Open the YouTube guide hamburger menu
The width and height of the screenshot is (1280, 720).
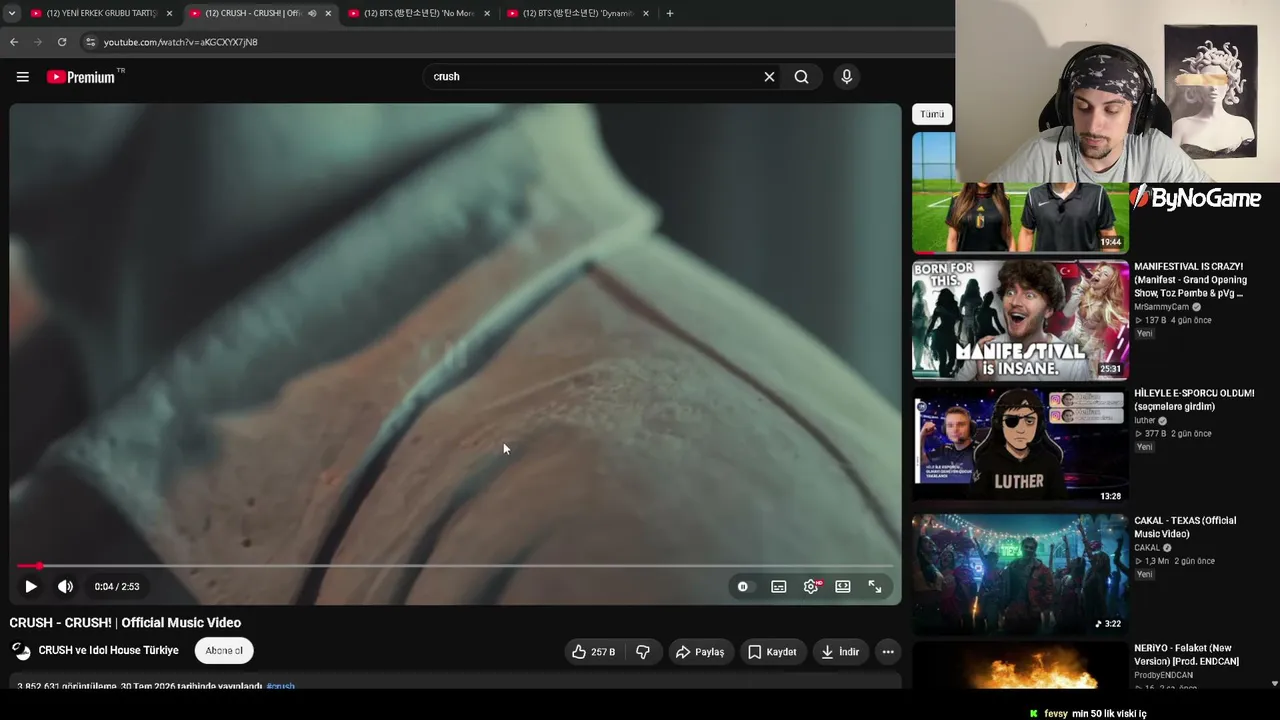coord(22,77)
